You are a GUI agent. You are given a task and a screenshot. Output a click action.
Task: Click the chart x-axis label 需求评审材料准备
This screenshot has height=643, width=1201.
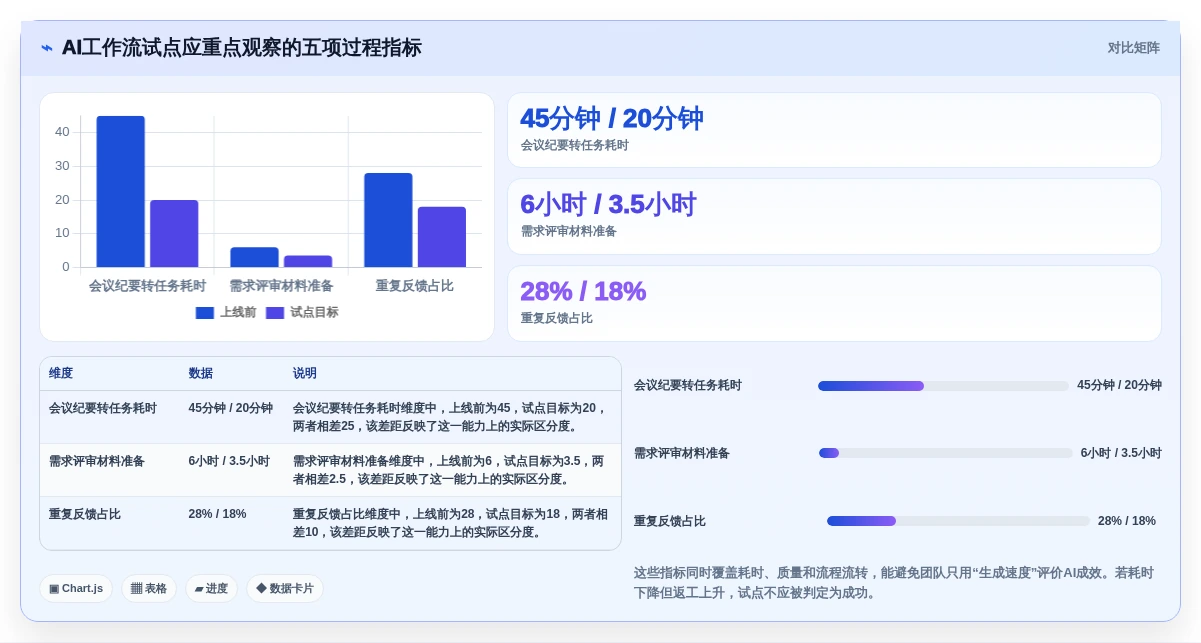tap(281, 286)
